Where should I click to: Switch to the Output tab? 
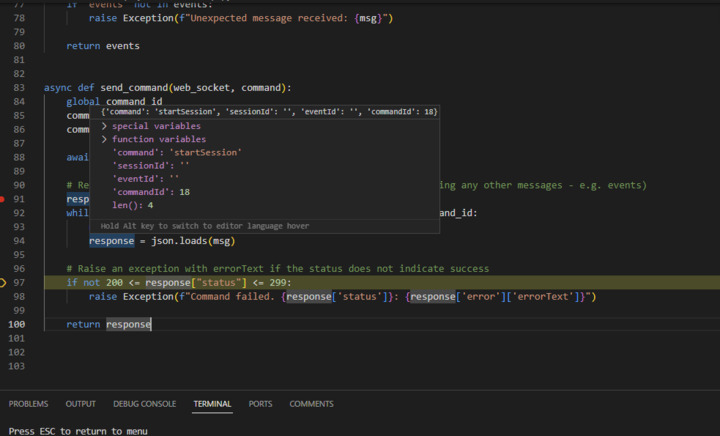[81, 404]
